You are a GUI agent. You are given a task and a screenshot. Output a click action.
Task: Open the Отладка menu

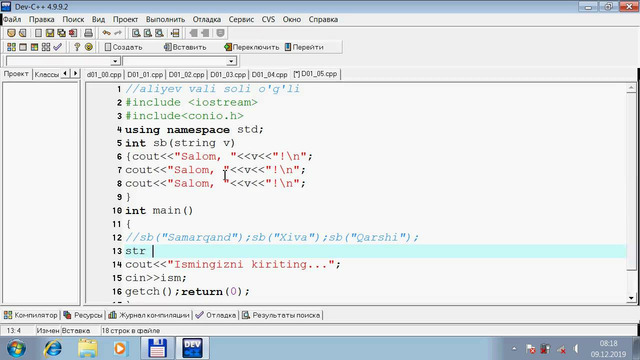pos(207,19)
